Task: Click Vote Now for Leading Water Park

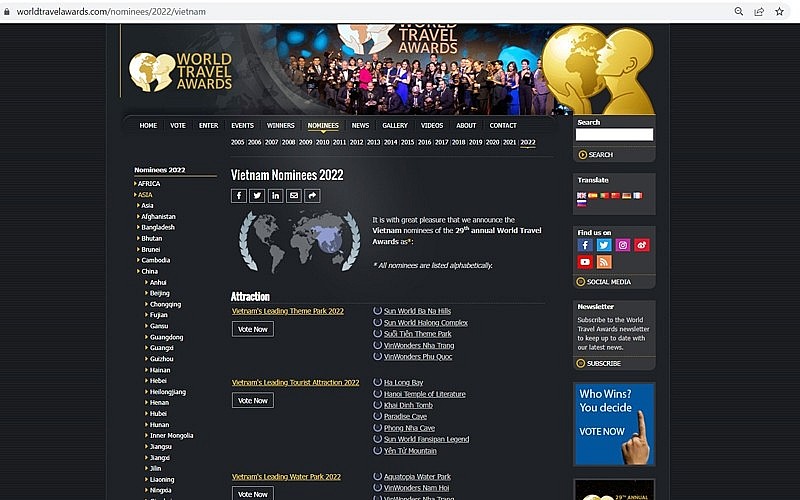Action: tap(253, 494)
